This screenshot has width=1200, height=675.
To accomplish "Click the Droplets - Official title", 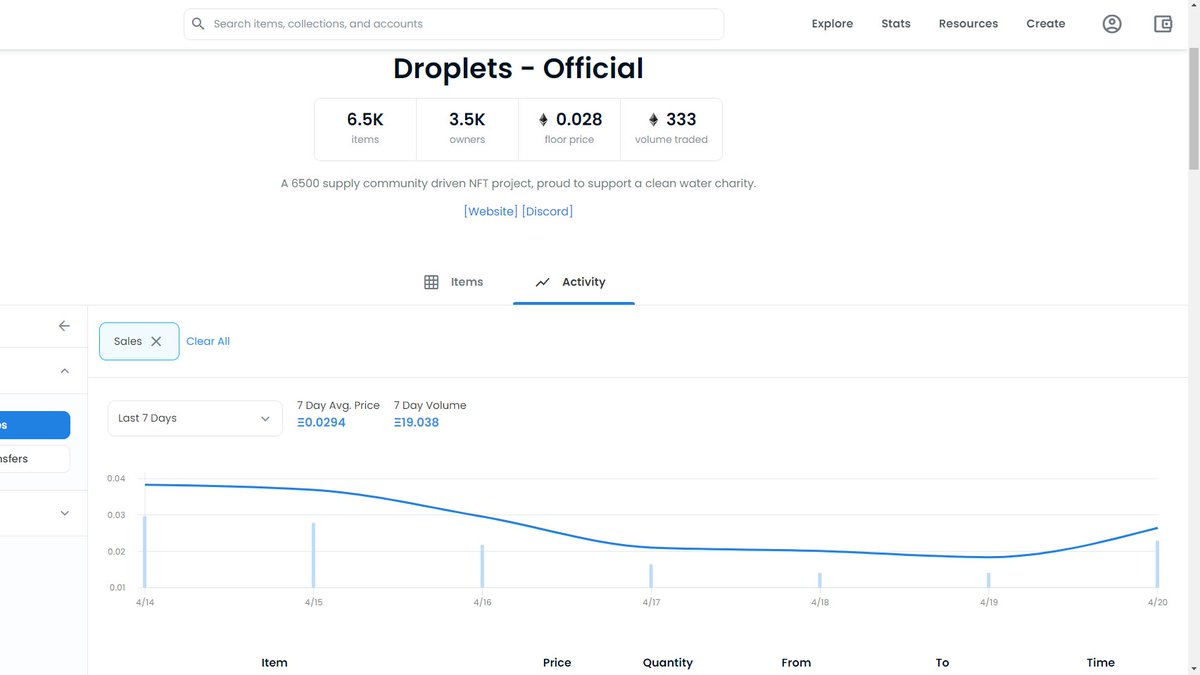I will tap(518, 68).
